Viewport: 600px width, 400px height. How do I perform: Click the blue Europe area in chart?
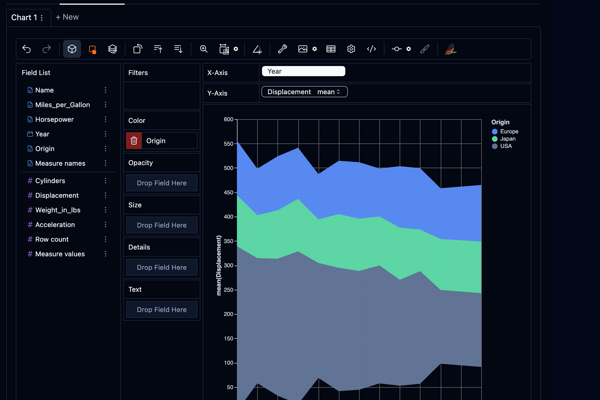pos(360,188)
